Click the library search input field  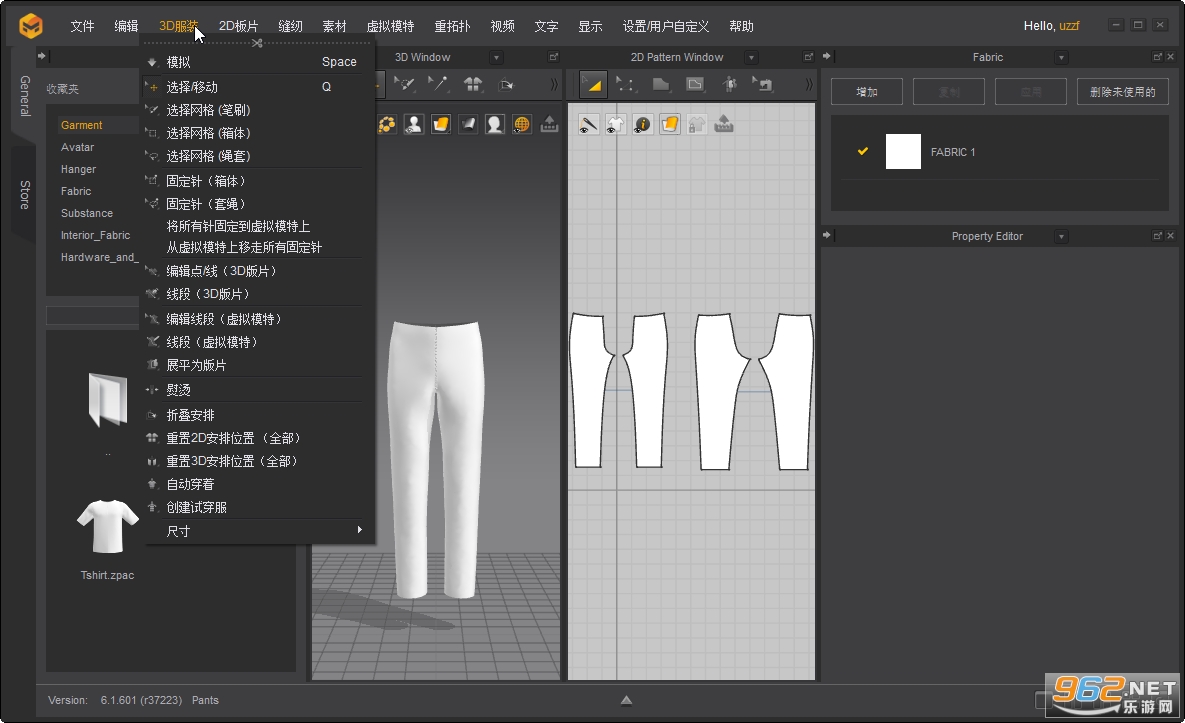coord(93,315)
